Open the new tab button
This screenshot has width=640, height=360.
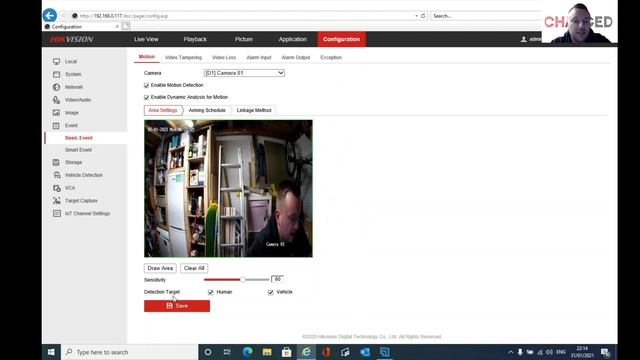point(126,27)
